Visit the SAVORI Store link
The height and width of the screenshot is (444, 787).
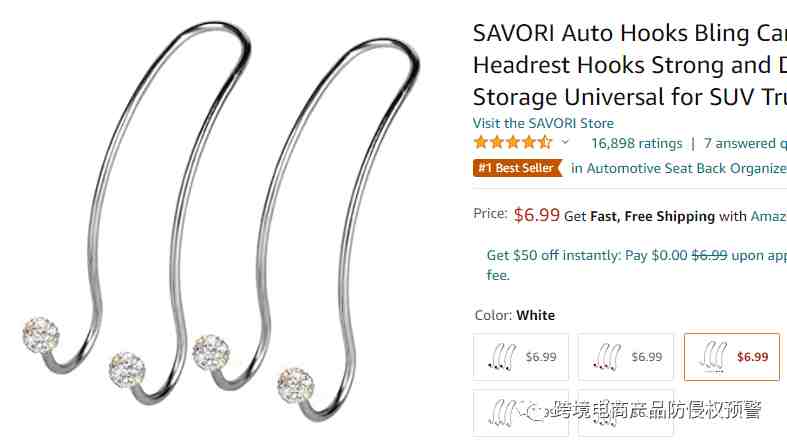[543, 123]
